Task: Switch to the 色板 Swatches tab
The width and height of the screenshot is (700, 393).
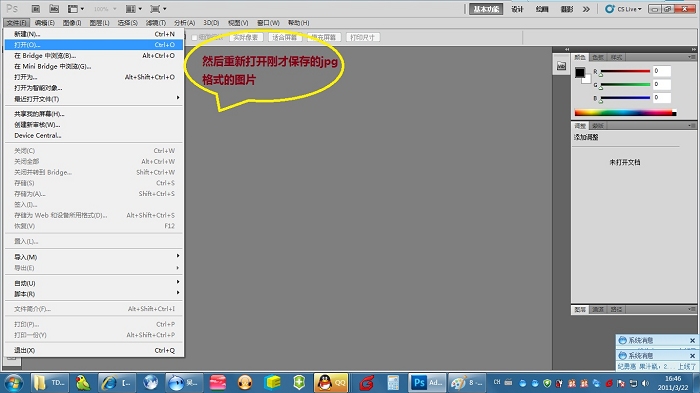Action: [598, 57]
